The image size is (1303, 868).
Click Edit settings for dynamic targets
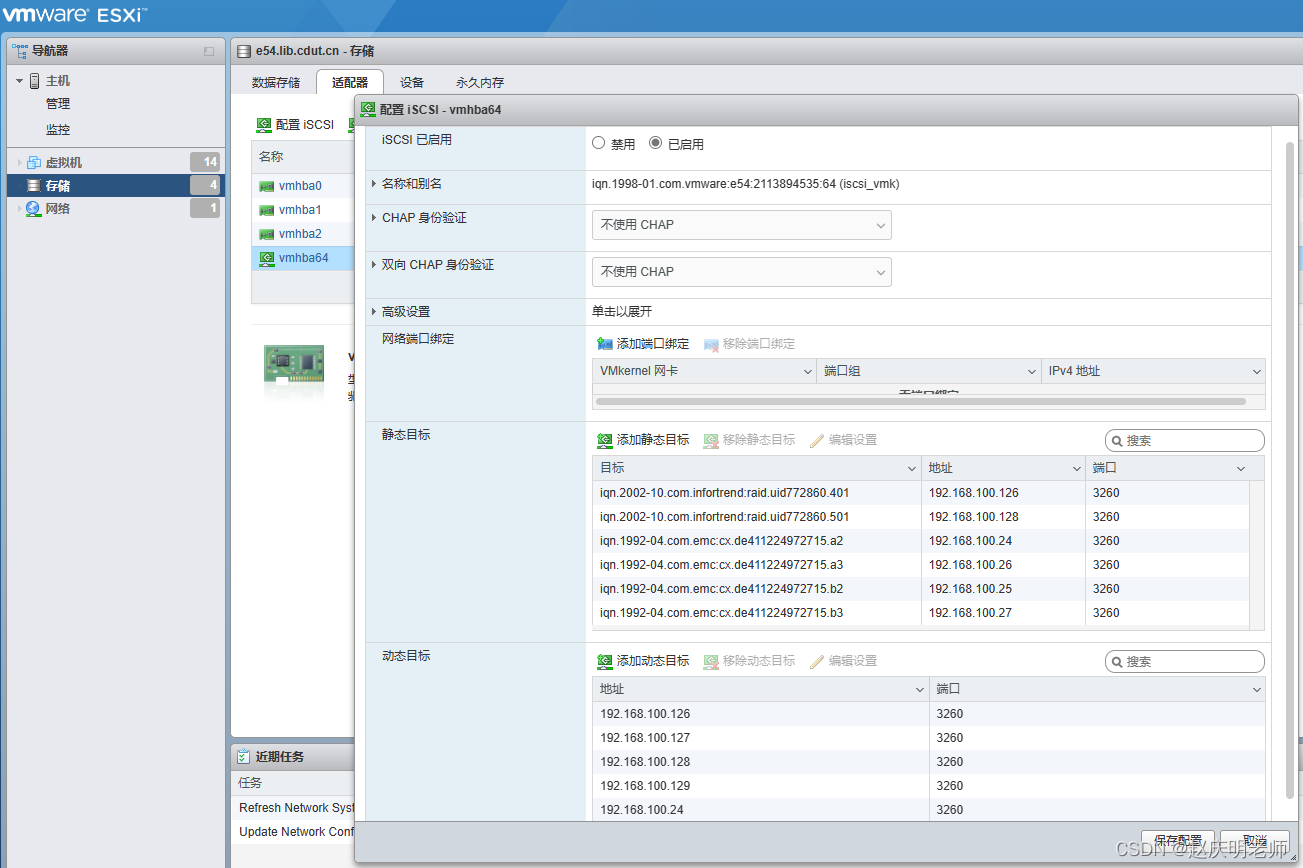point(843,661)
